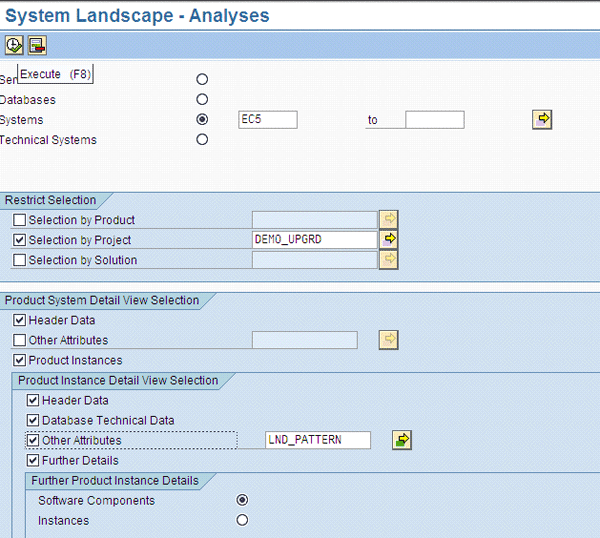This screenshot has width=600, height=538.
Task: Click green arrow button beside LND_PATTERN field
Action: point(402,440)
